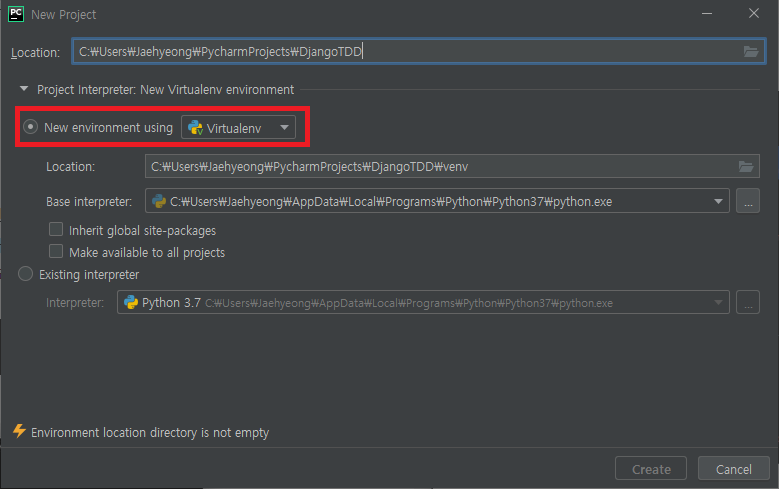The width and height of the screenshot is (779, 489).
Task: Browse folder icon in venv Location field
Action: pos(746,166)
